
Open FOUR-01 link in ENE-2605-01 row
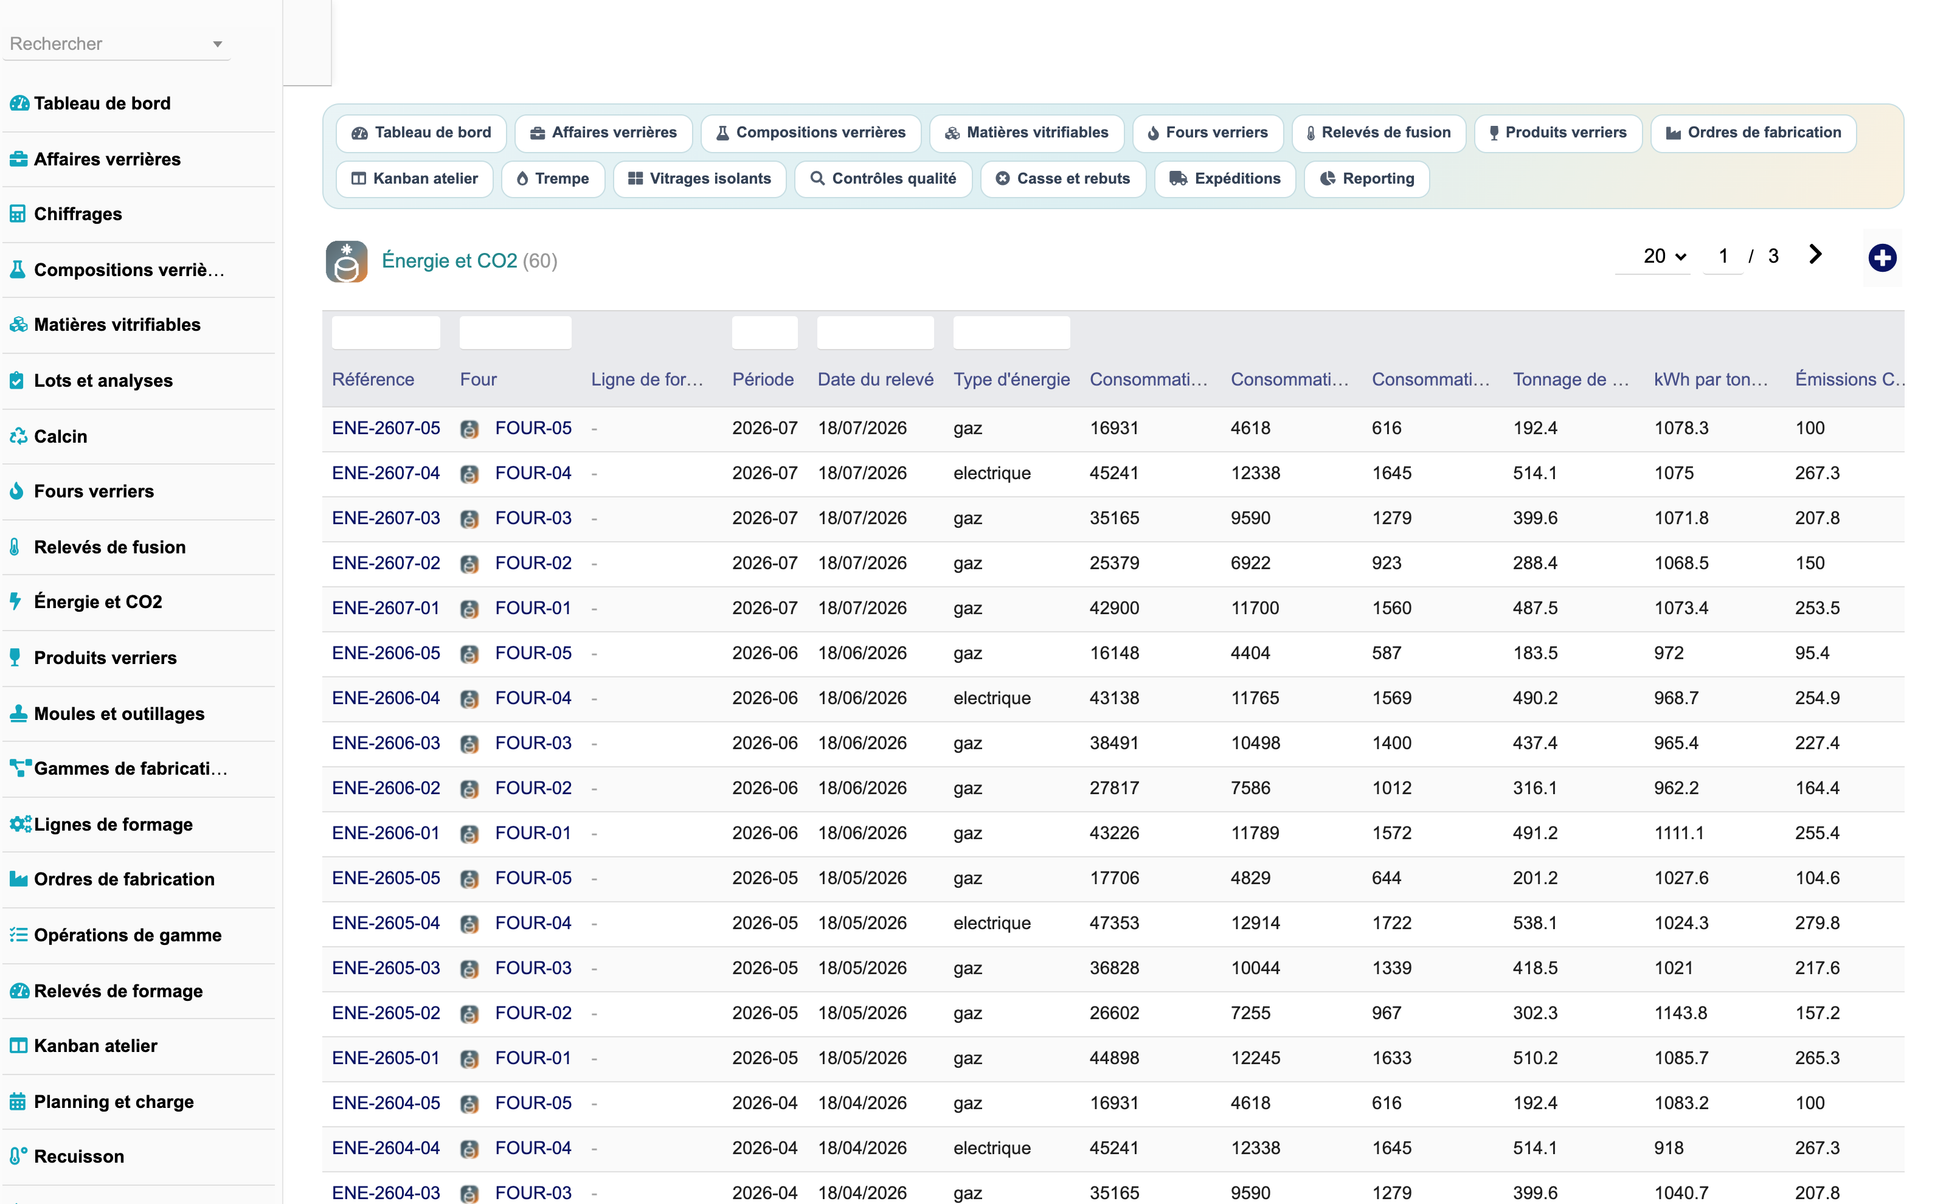coord(533,1058)
